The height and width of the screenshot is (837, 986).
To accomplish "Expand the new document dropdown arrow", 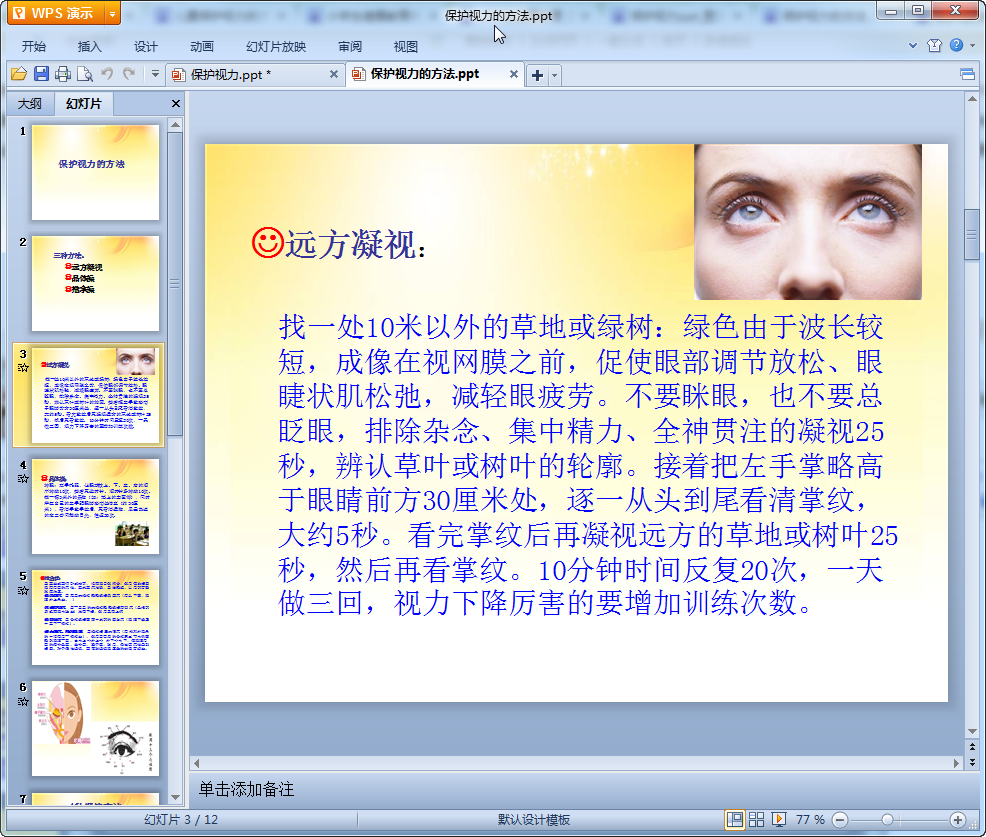I will click(x=554, y=75).
